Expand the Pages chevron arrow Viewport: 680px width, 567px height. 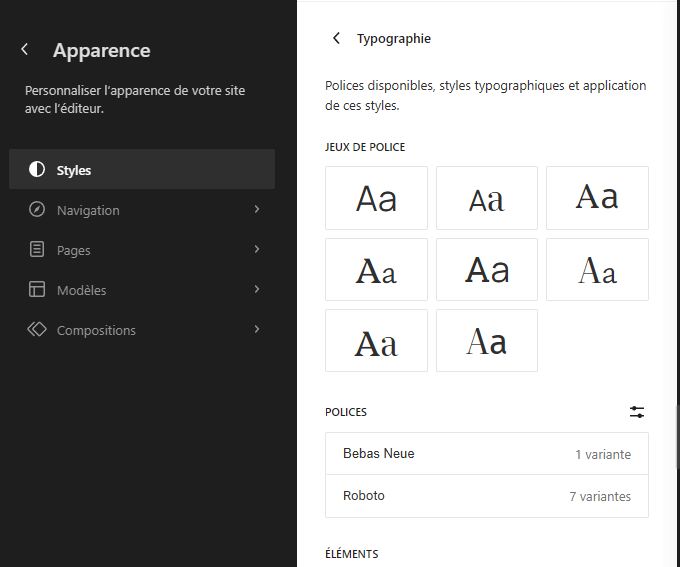[x=257, y=250]
